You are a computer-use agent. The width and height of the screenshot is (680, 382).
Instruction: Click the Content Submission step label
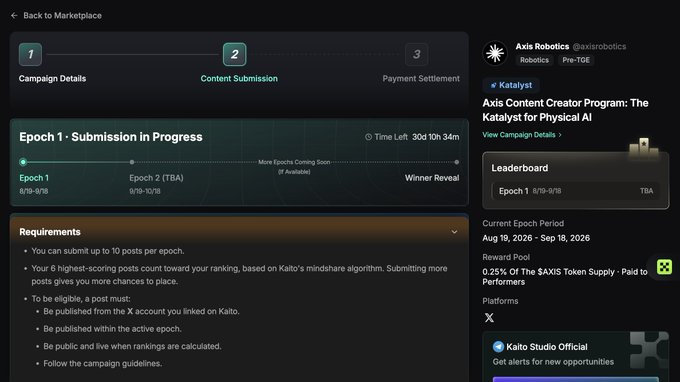coord(239,78)
